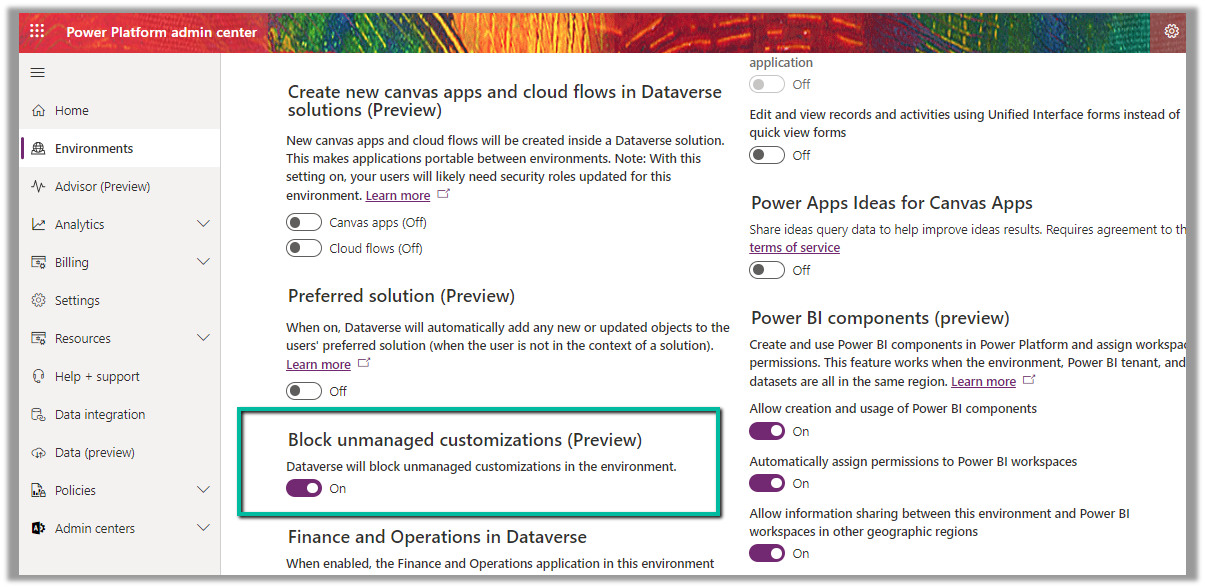
Task: Click the Data integration icon
Action: 39,415
